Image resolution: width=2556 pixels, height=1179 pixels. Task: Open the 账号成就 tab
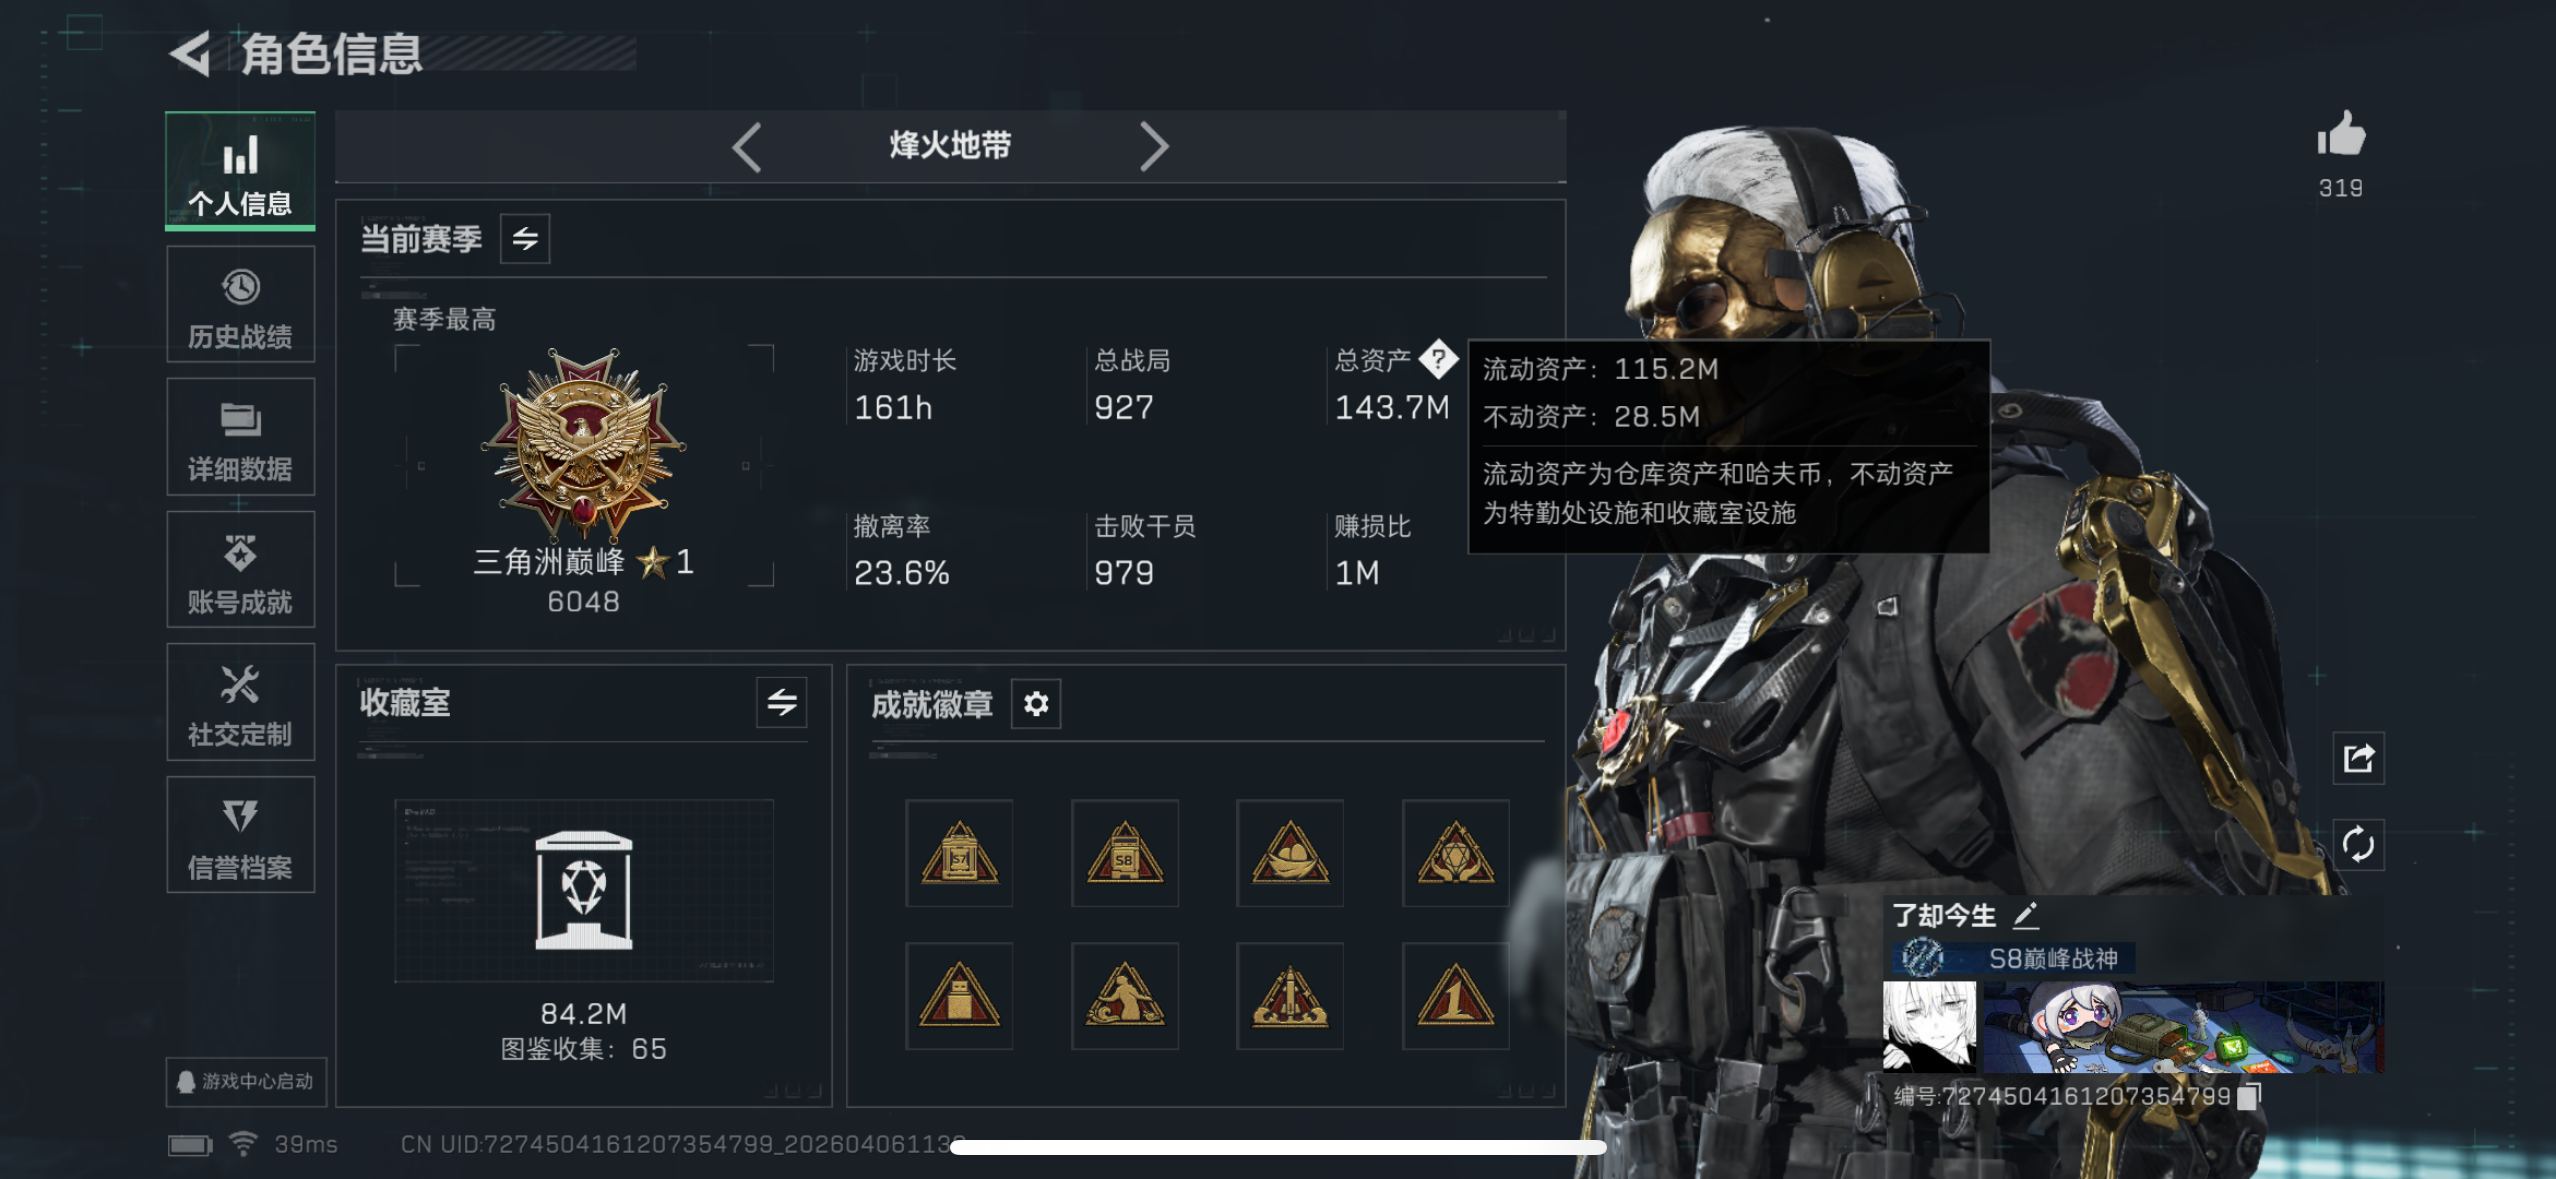pyautogui.click(x=241, y=570)
